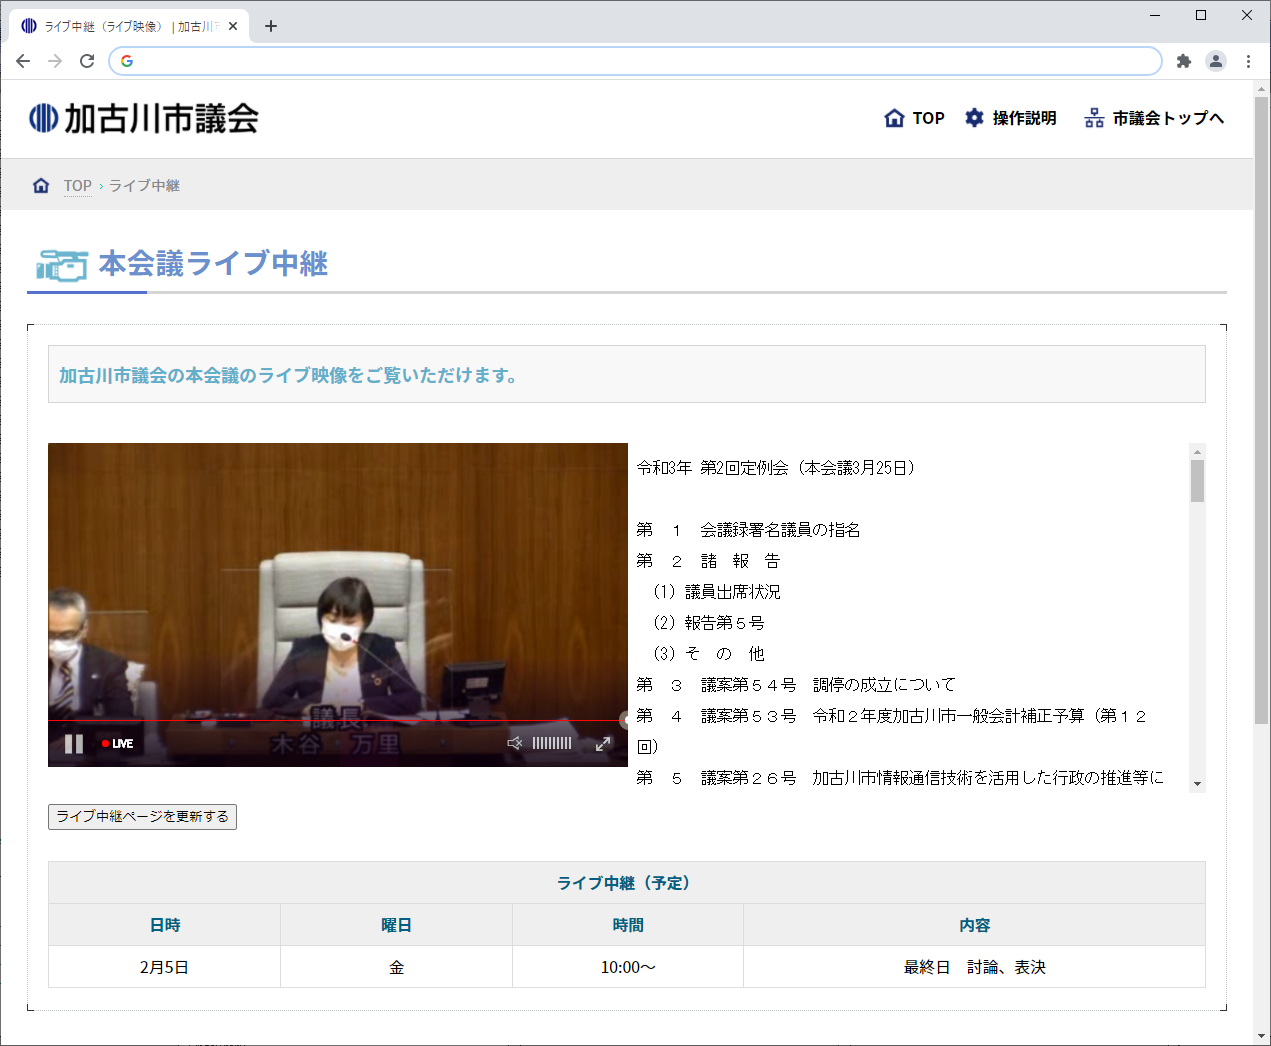Open the browser three-dot menu
Viewport: 1271px width, 1046px height.
(1248, 61)
